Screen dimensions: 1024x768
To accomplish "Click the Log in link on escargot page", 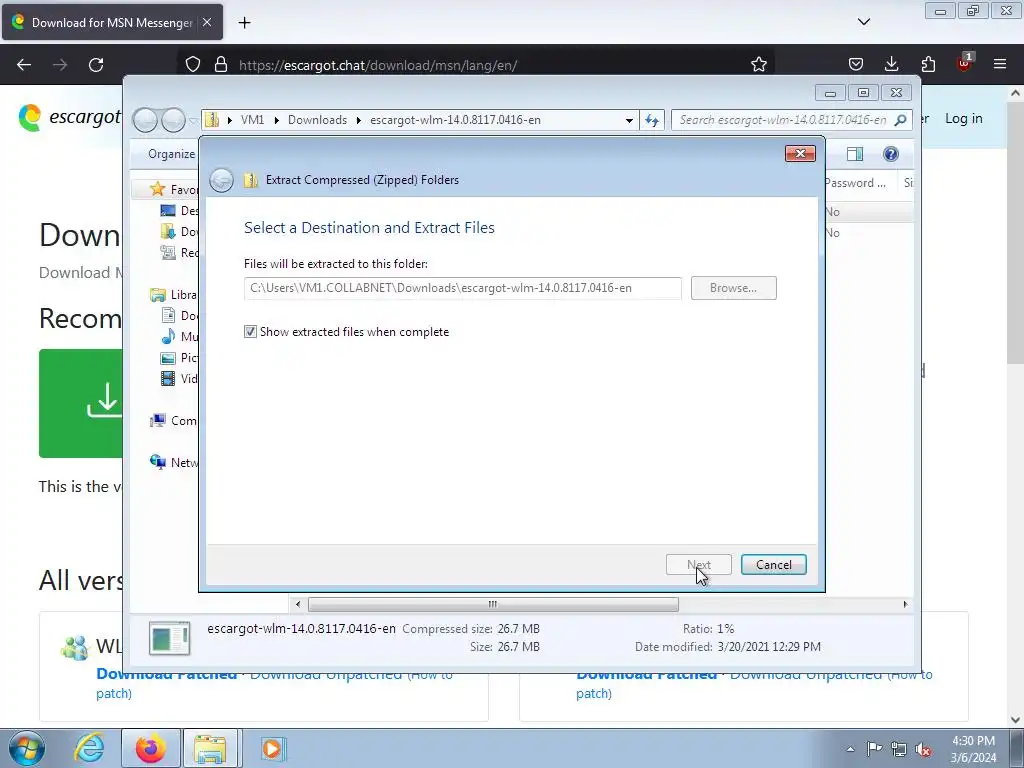I will [x=963, y=118].
